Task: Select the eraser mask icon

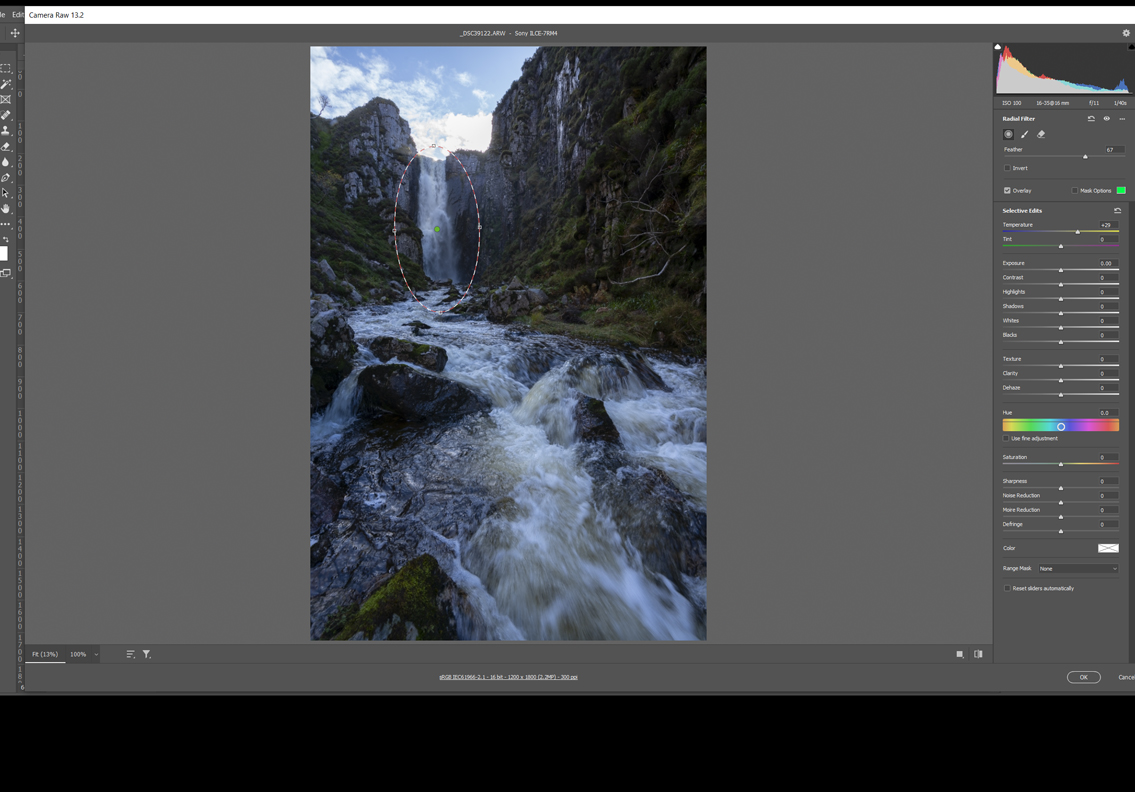Action: coord(1041,134)
